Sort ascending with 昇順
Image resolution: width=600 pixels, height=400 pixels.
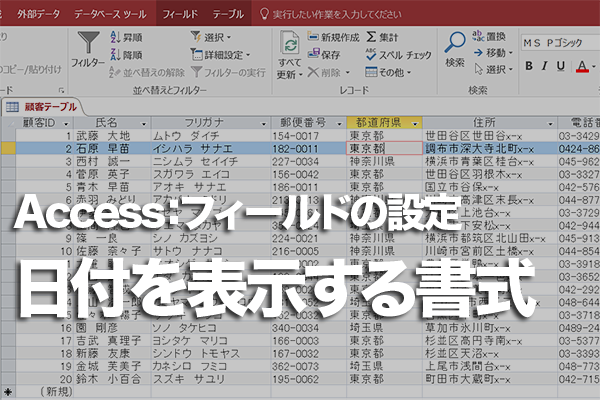coord(127,37)
